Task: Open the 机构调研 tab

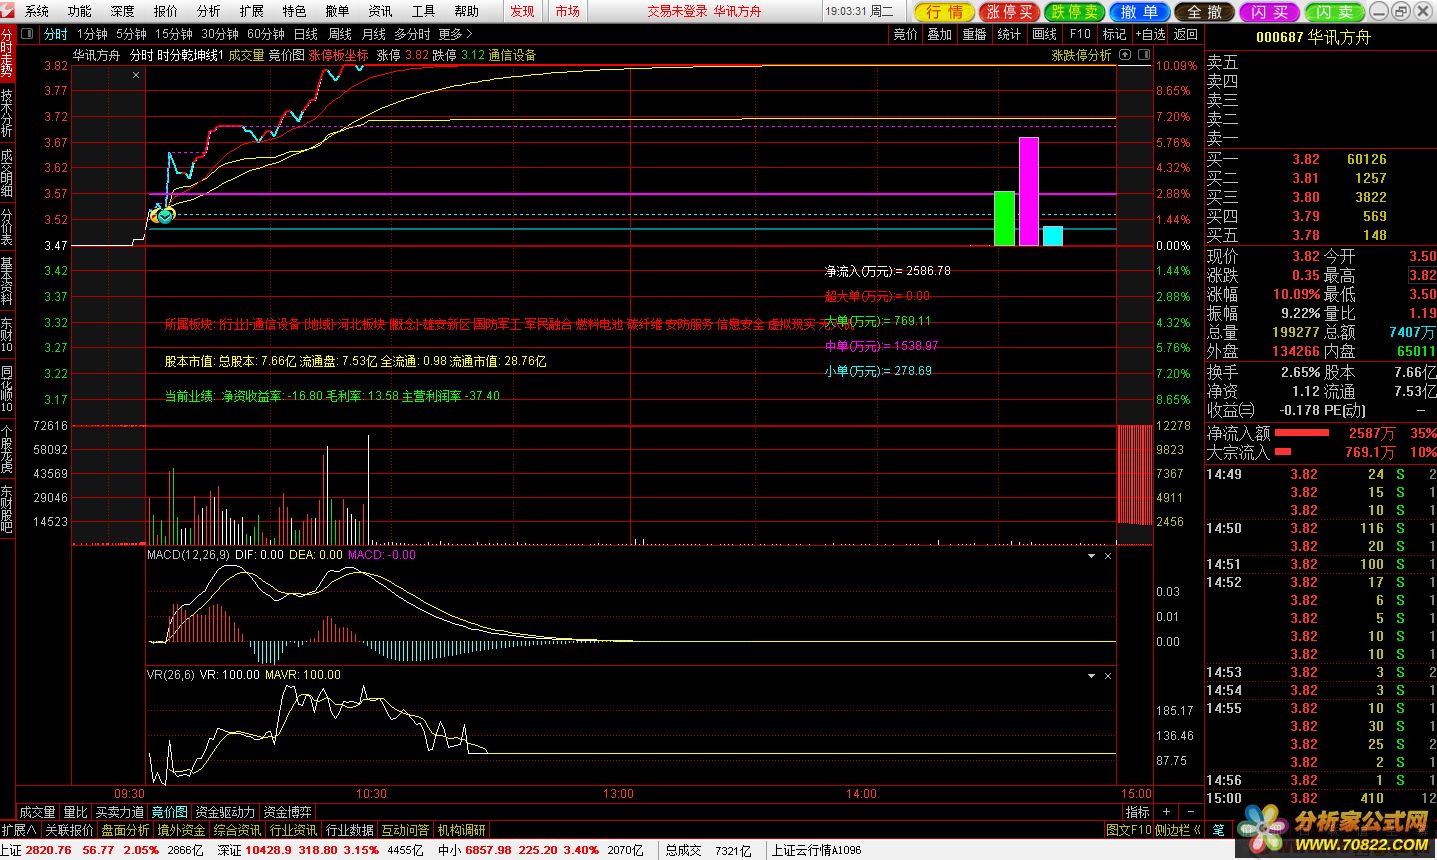Action: tap(462, 830)
